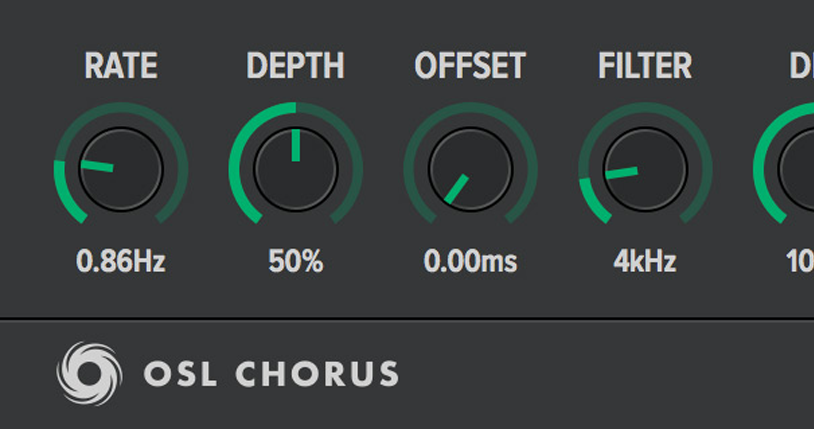The image size is (814, 429).
Task: Click the Offset knob dial
Action: click(470, 168)
